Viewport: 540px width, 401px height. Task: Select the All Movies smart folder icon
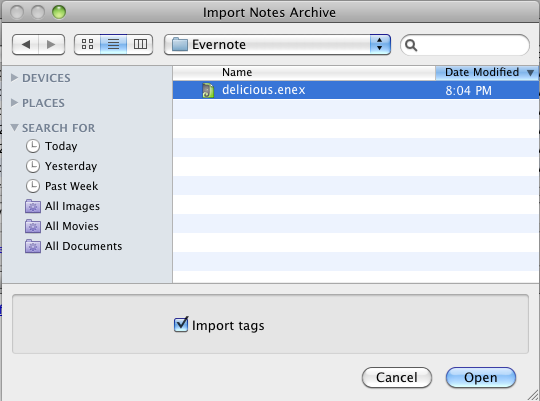[33, 226]
